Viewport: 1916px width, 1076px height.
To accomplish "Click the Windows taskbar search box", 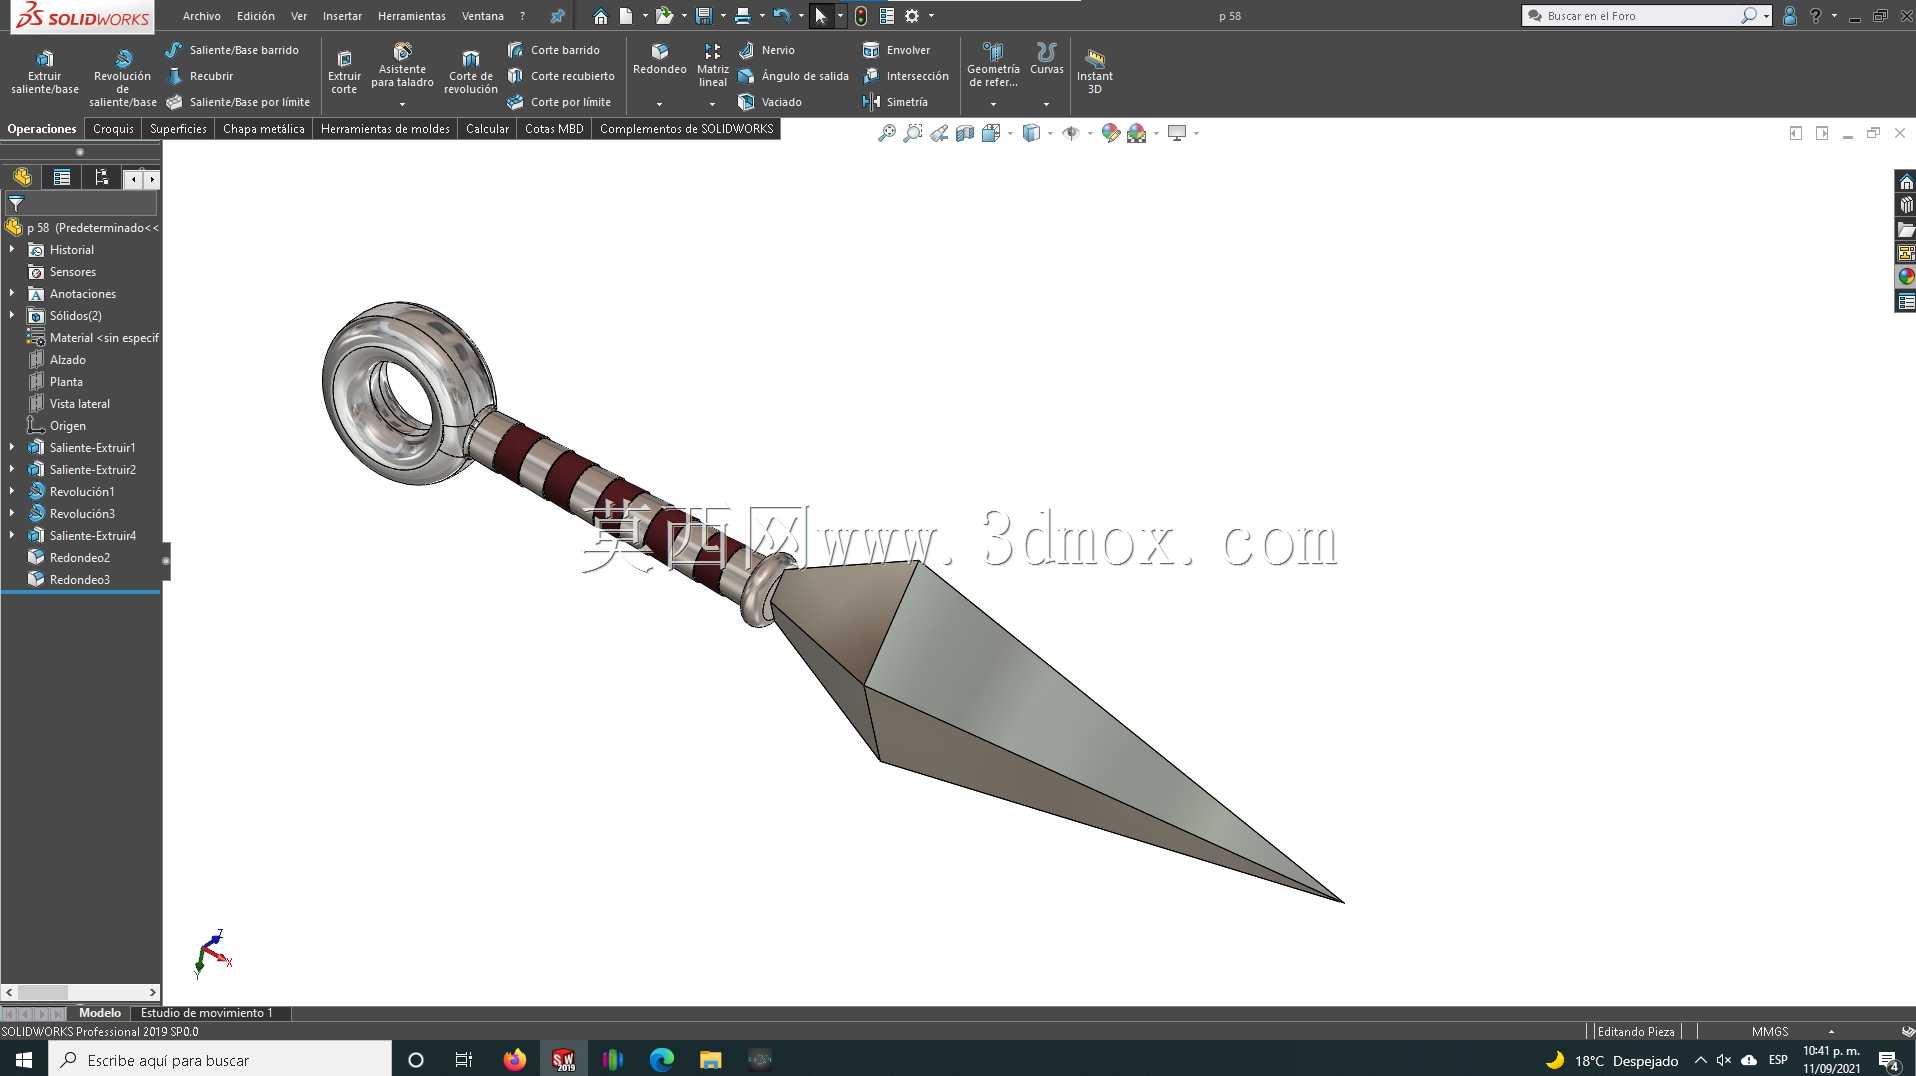I will pyautogui.click(x=220, y=1059).
